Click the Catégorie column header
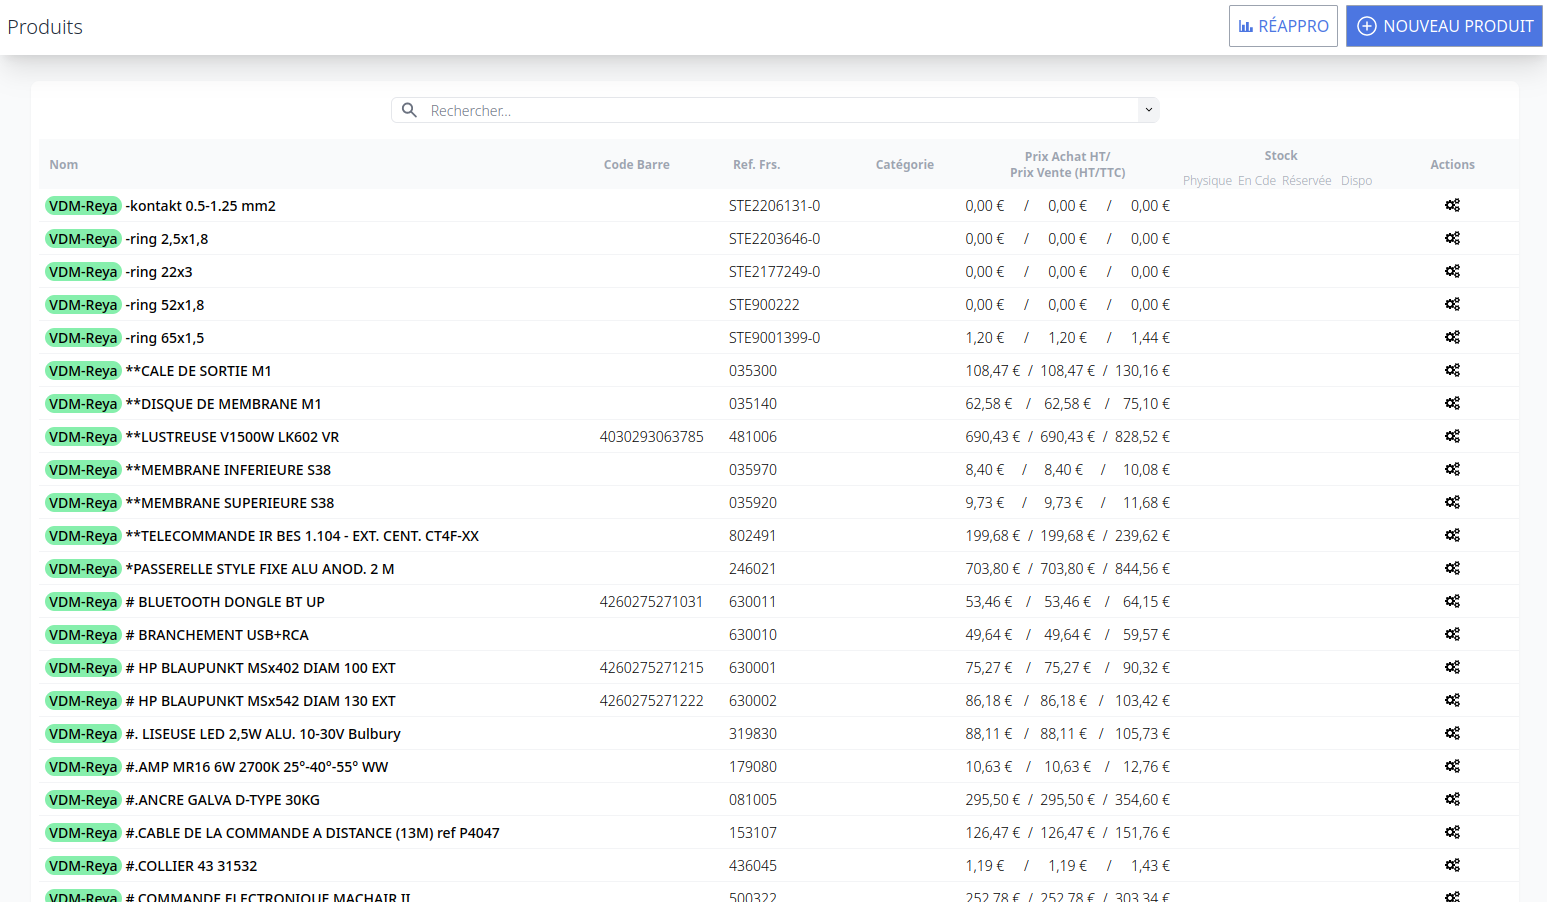 click(x=904, y=165)
